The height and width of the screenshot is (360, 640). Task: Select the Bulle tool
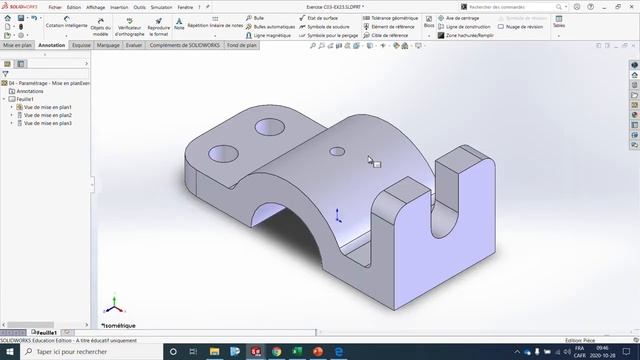255,18
